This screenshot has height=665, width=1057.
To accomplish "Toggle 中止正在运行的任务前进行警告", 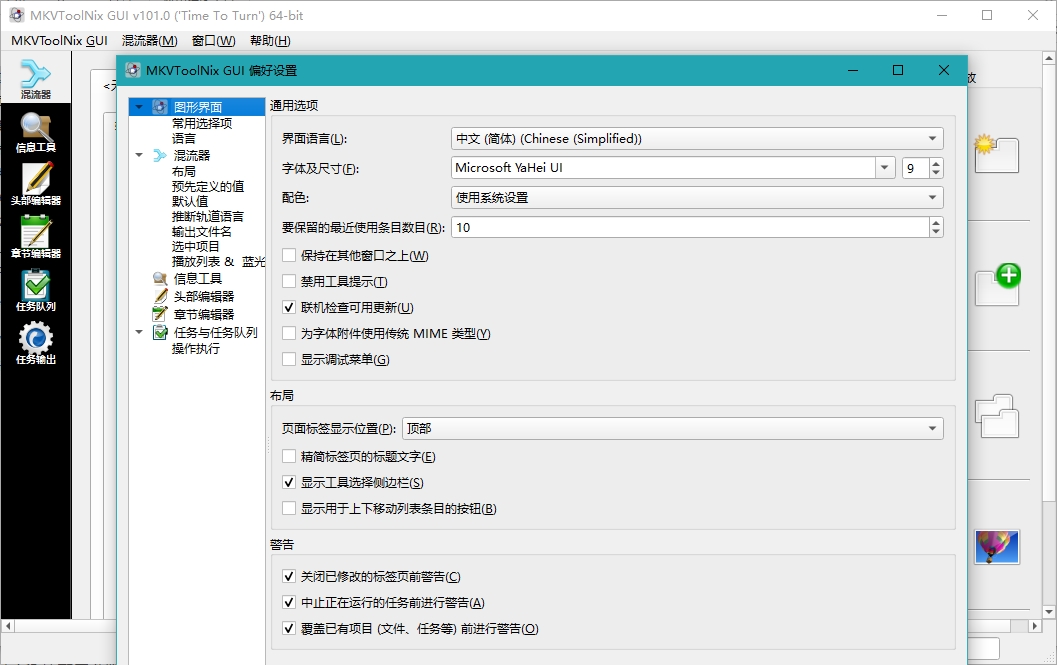I will coord(289,602).
